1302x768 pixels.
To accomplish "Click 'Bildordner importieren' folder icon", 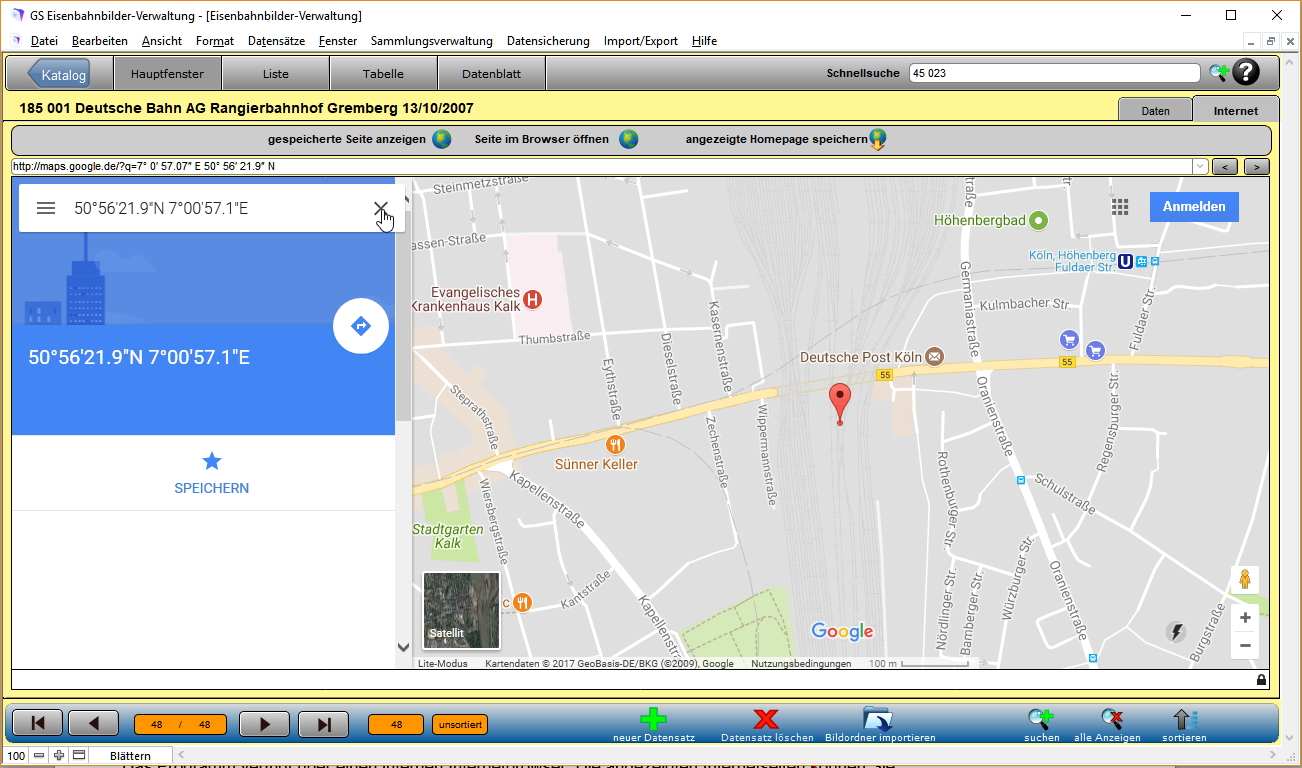I will (x=878, y=719).
